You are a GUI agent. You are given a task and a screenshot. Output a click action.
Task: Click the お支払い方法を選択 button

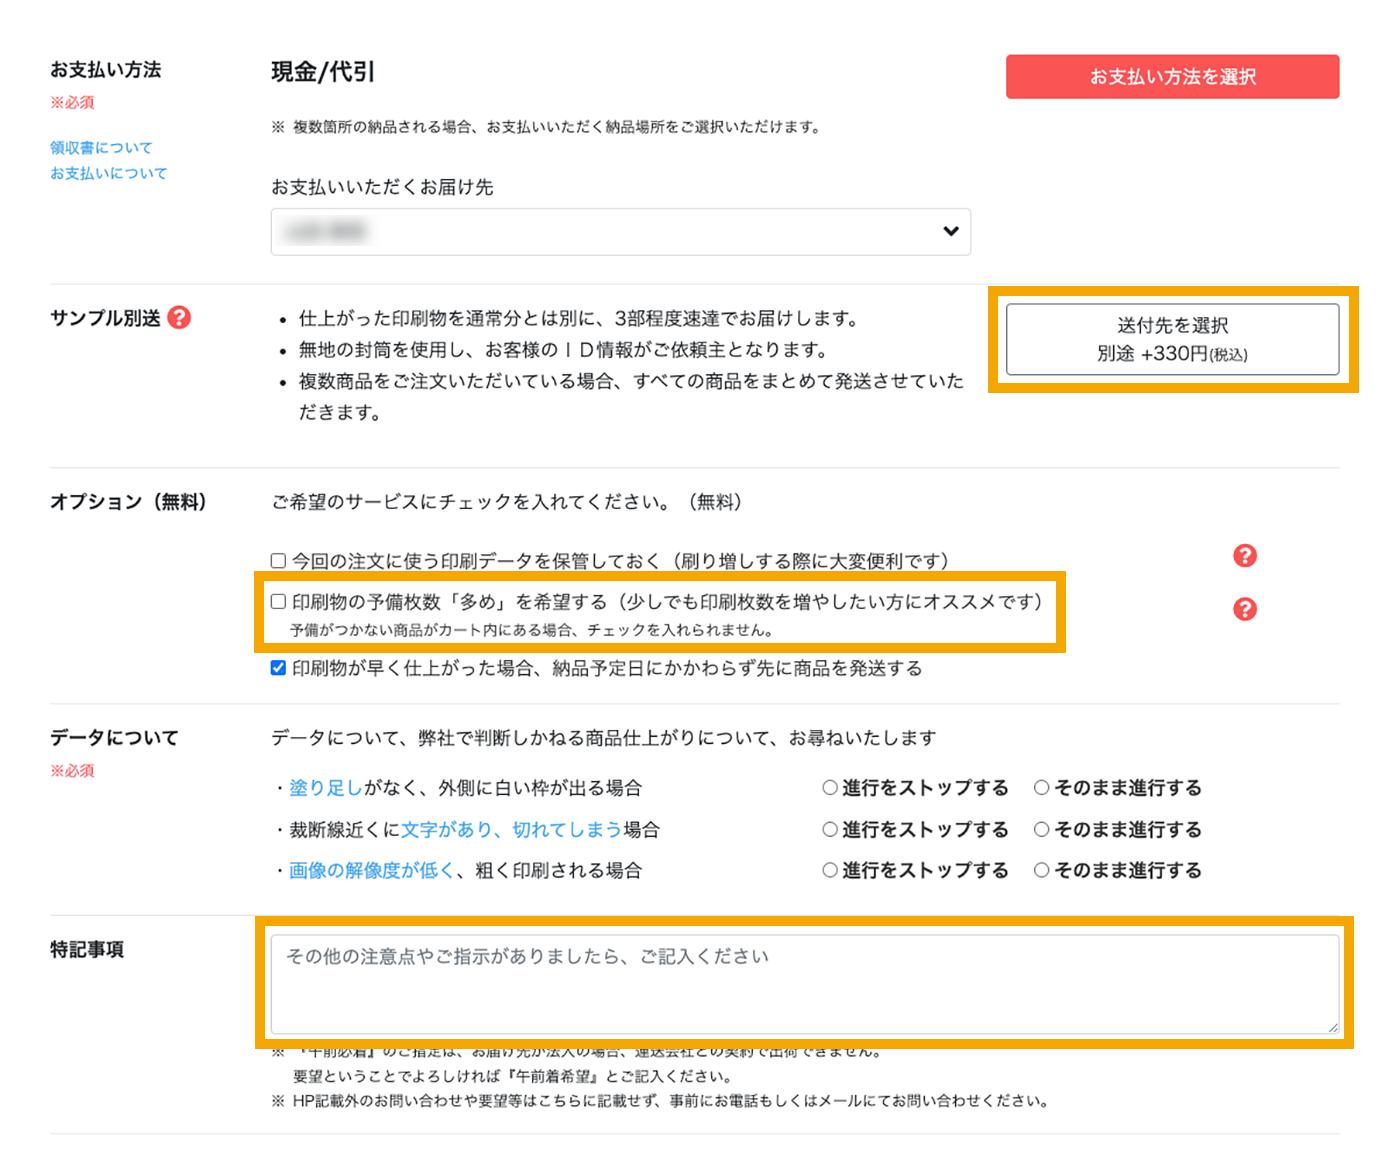(x=1172, y=76)
